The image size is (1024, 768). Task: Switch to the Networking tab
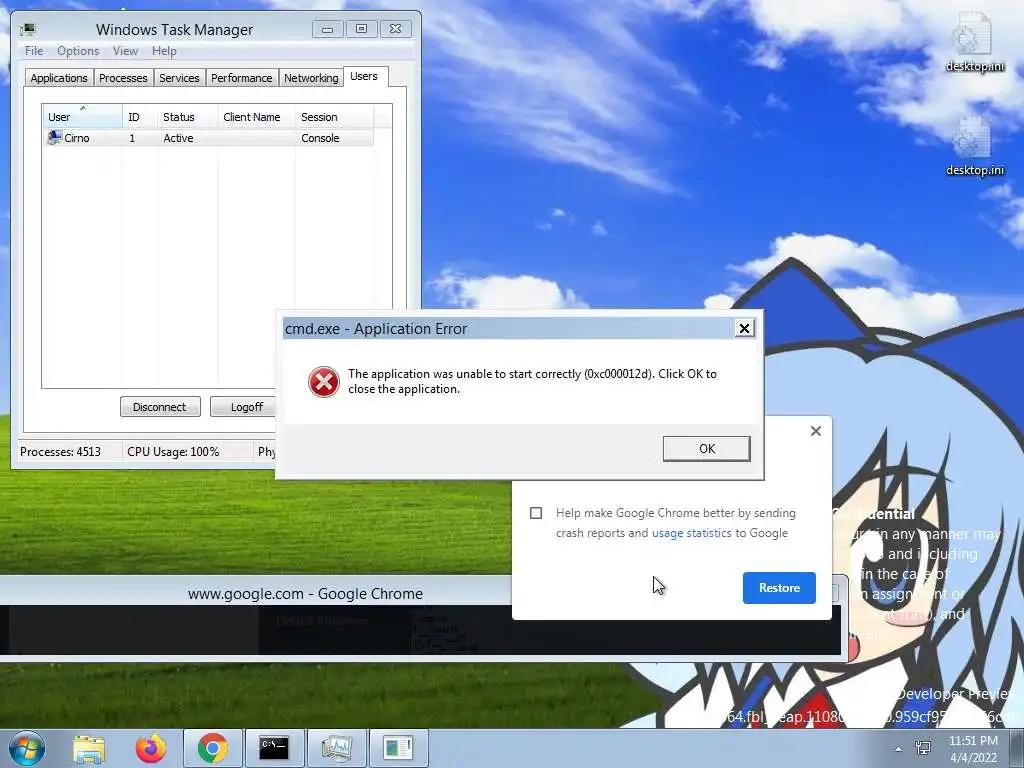[311, 78]
